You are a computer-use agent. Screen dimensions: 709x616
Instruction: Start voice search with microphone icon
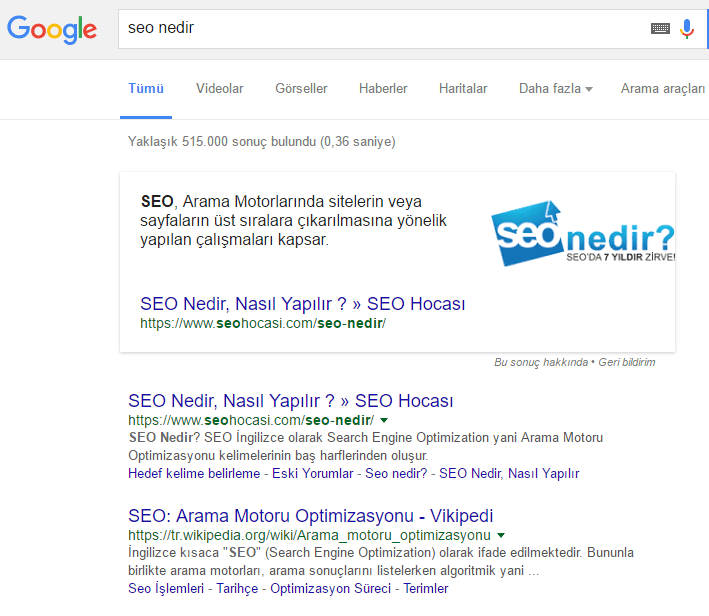click(x=687, y=29)
